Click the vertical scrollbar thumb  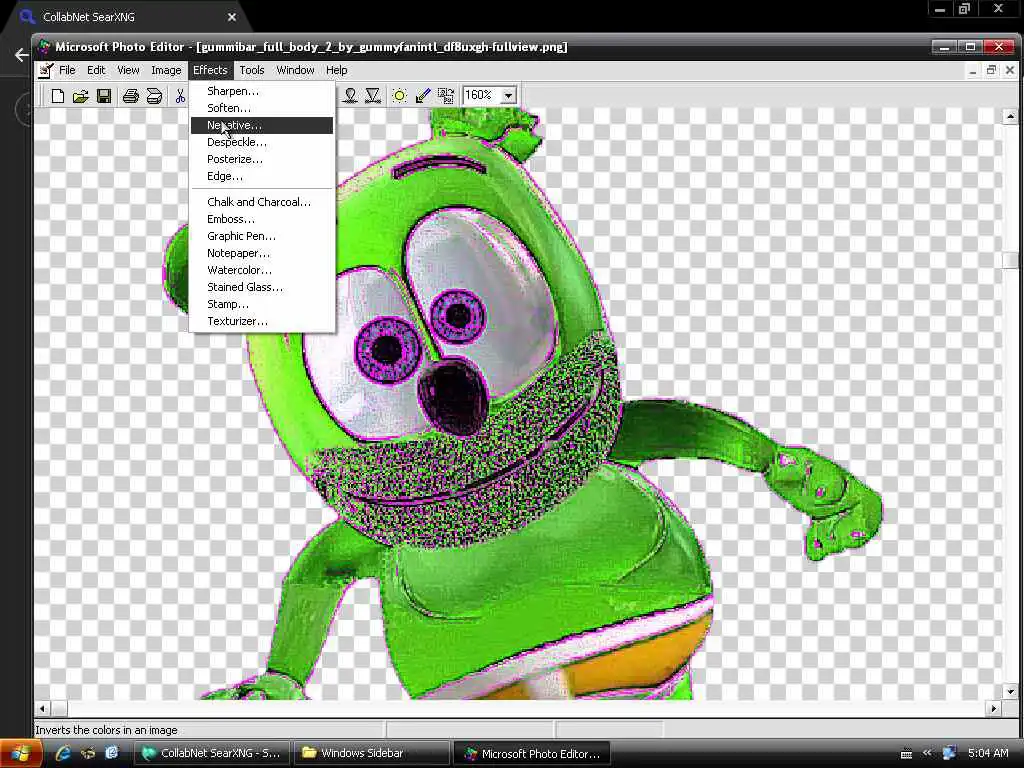pos(1010,260)
